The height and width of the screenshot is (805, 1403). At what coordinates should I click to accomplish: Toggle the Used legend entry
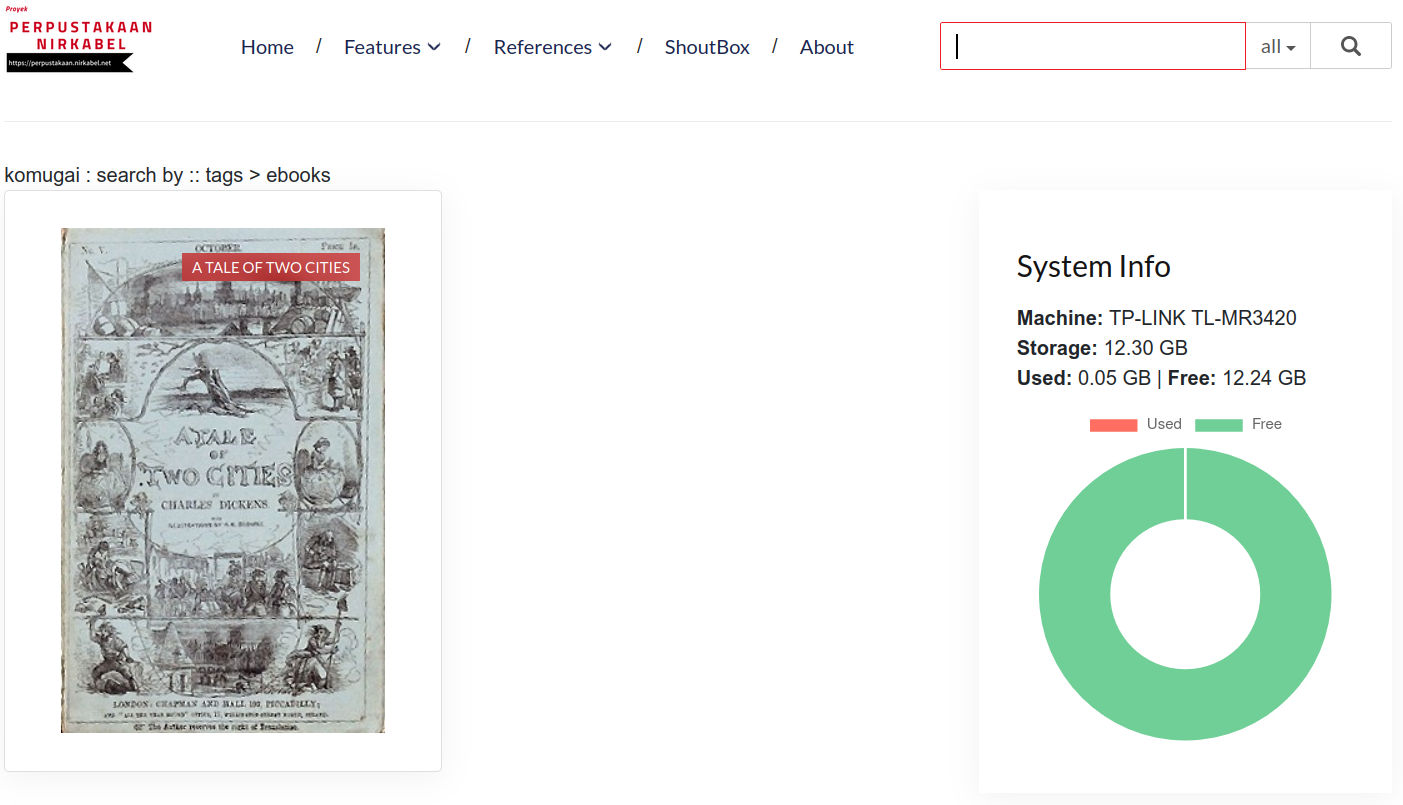click(1136, 424)
